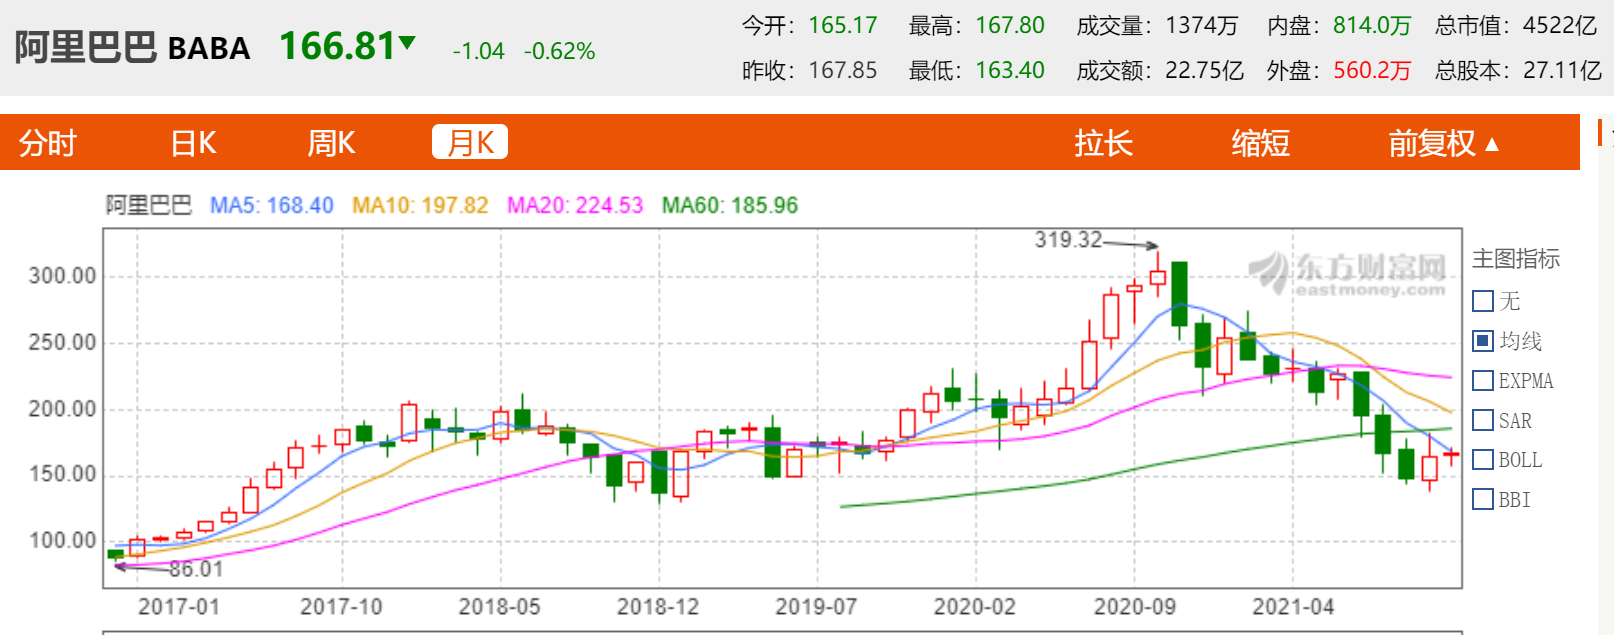Screen dimensions: 1614x635
Task: Click the 319.32 peak price label
Action: click(1068, 240)
